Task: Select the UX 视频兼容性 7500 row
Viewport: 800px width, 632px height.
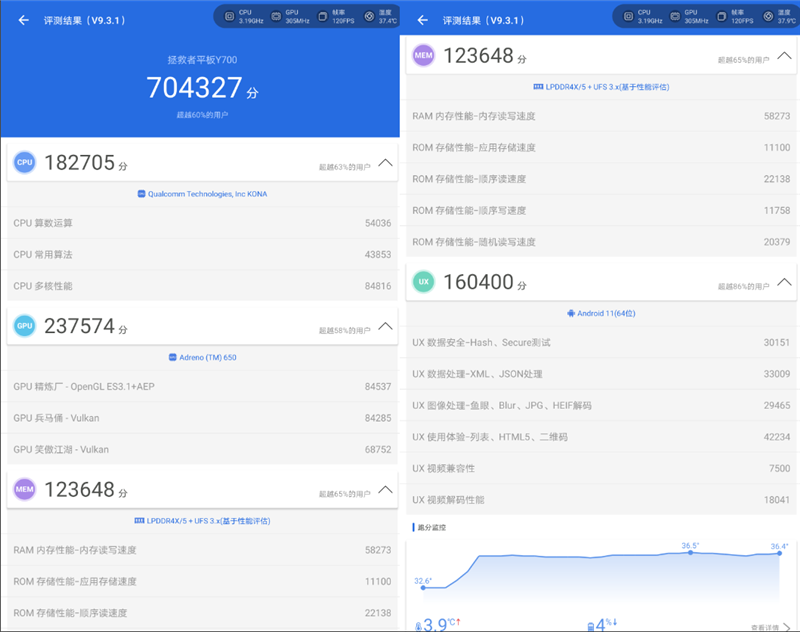Action: point(602,468)
